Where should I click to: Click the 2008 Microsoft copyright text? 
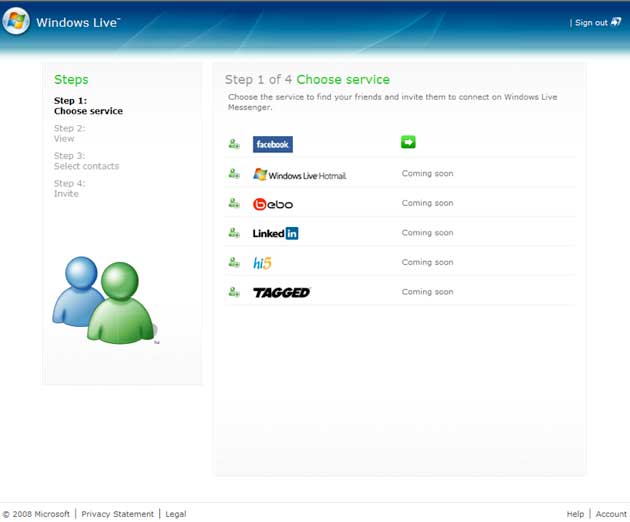tap(36, 514)
